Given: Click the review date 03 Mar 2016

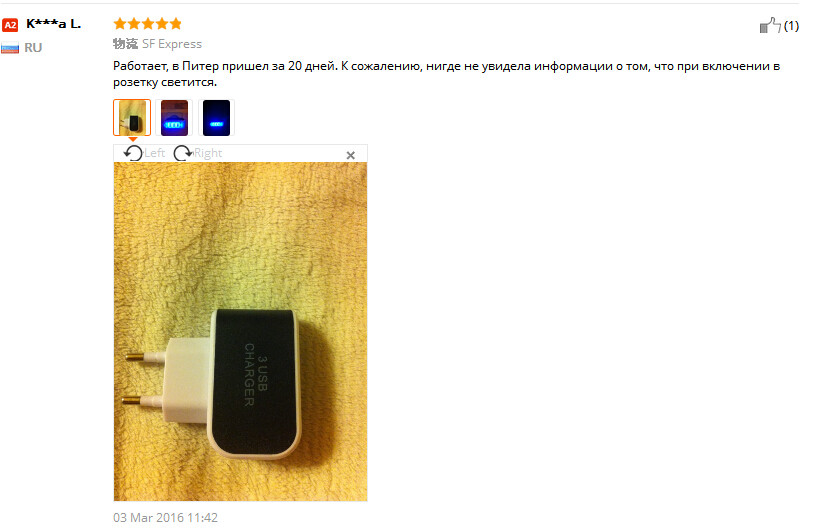Looking at the screenshot, I should click(x=165, y=518).
